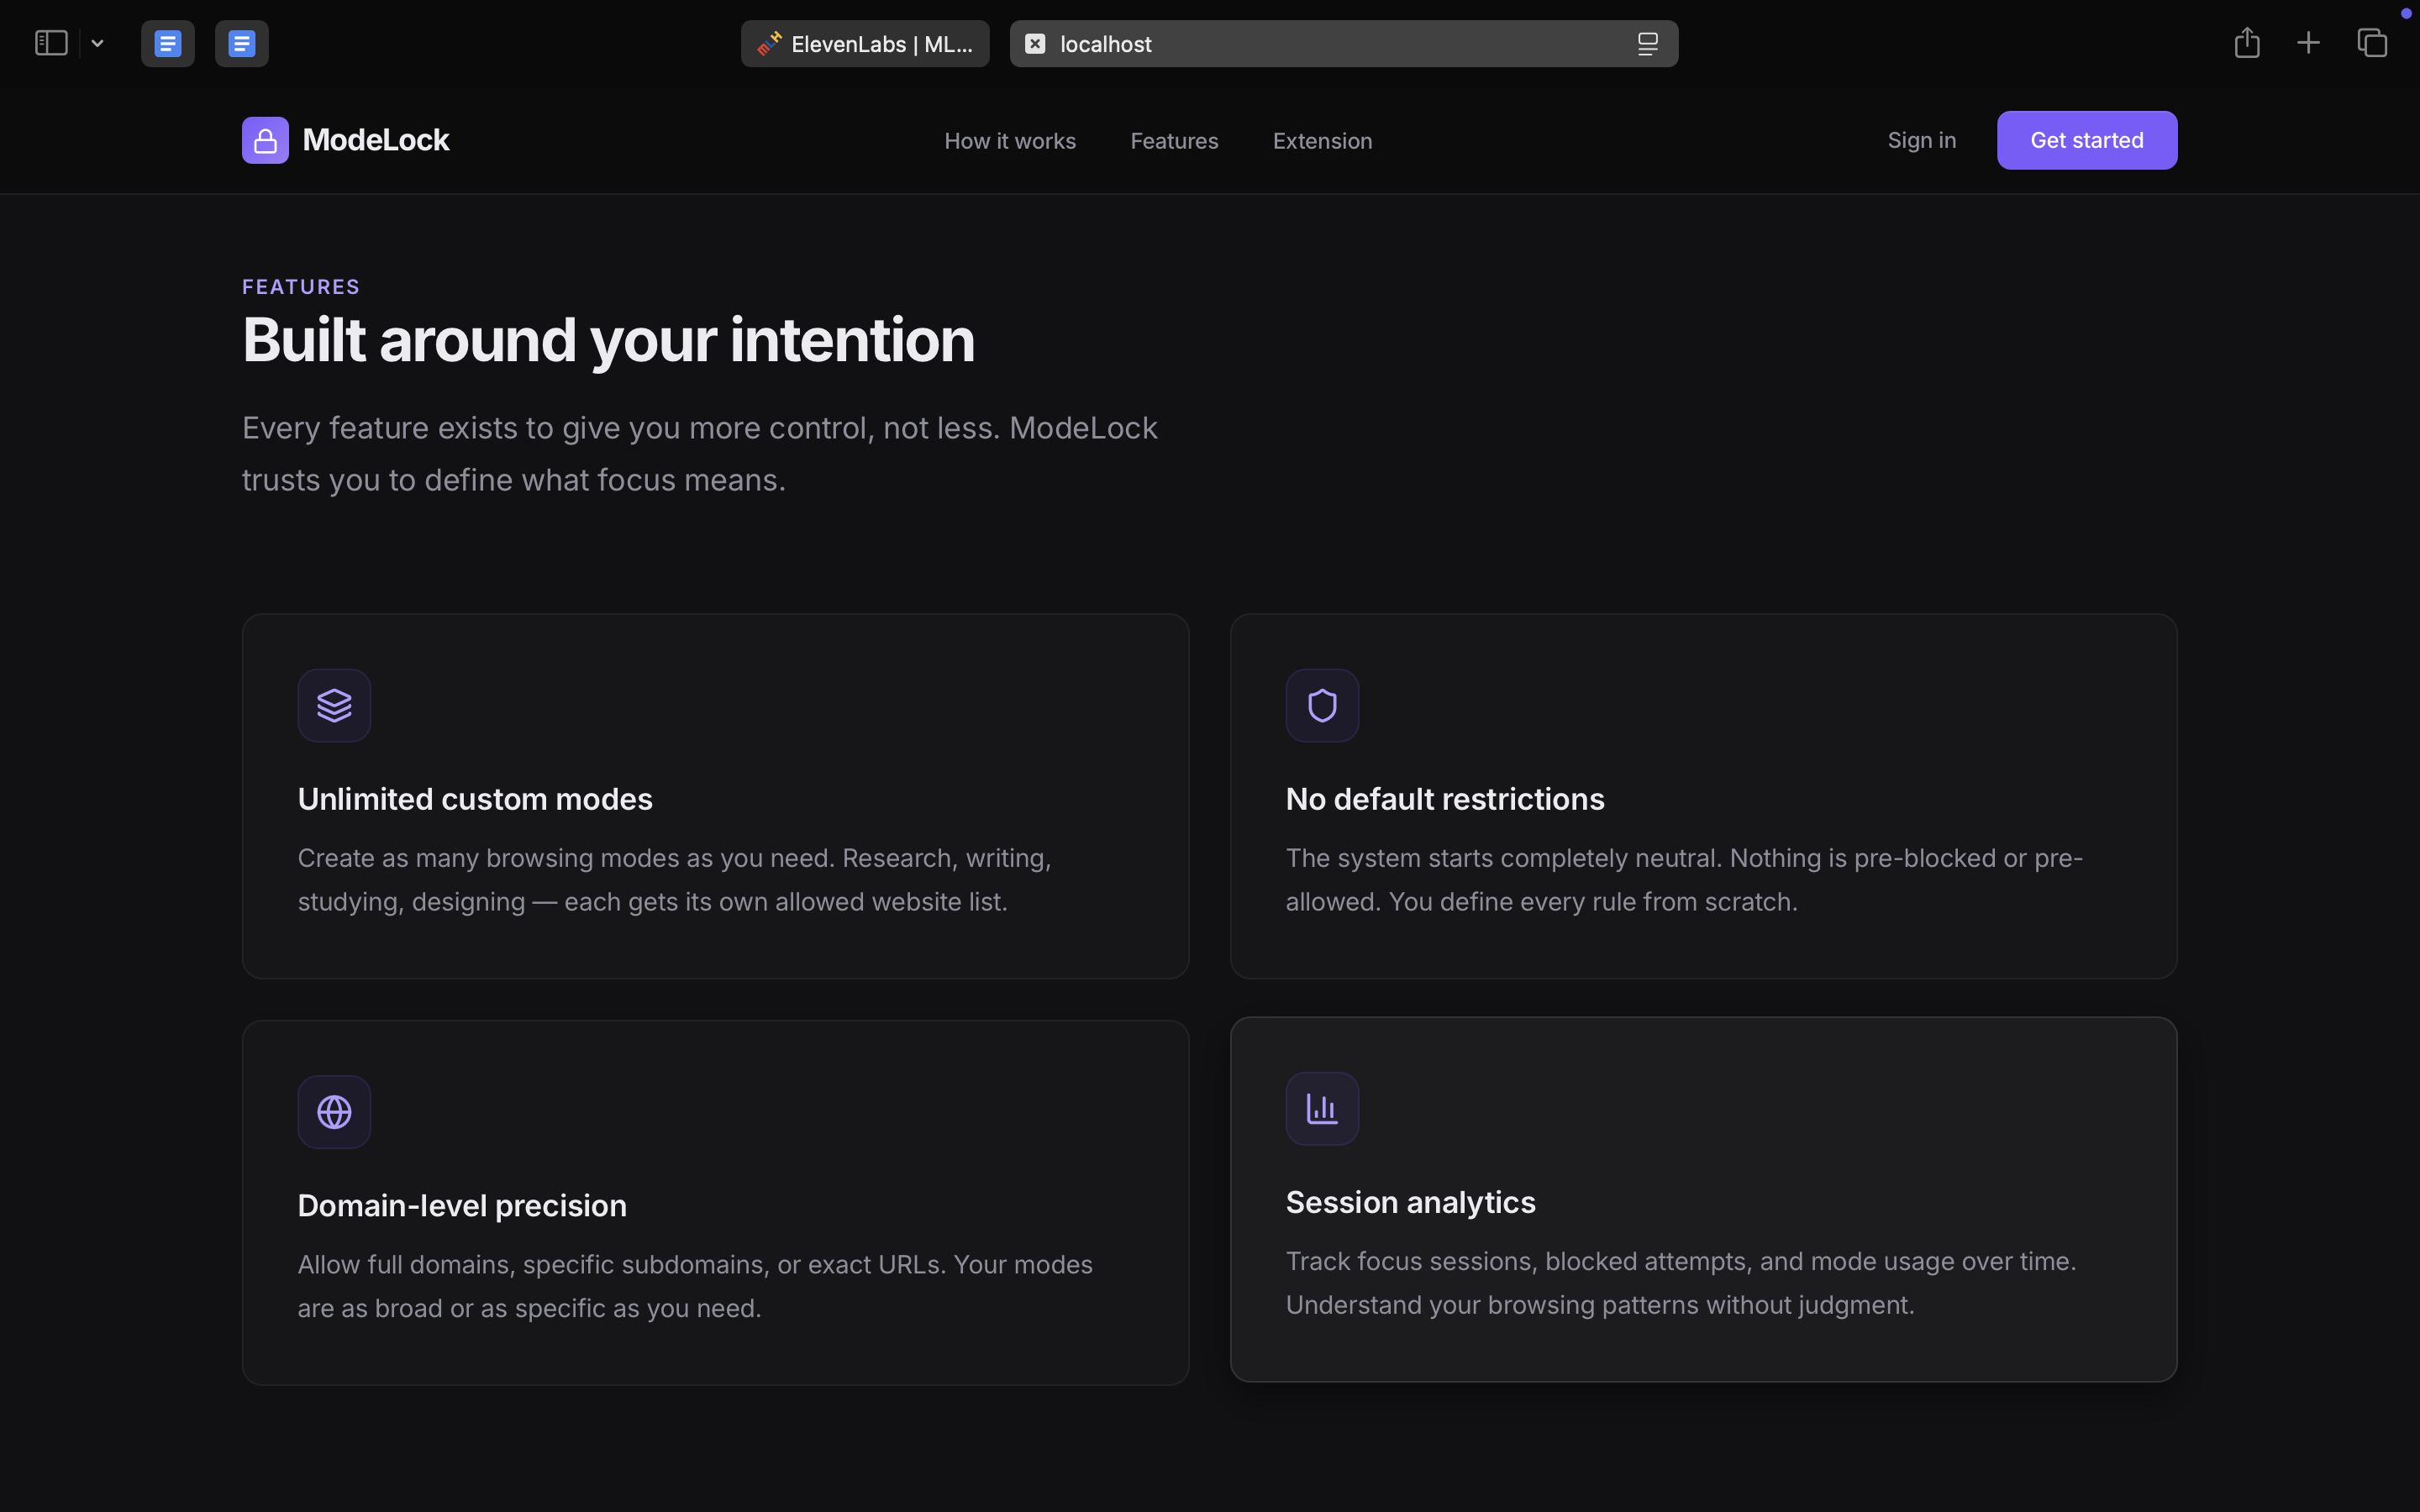2420x1512 pixels.
Task: Click the localhost address bar
Action: point(1330,44)
